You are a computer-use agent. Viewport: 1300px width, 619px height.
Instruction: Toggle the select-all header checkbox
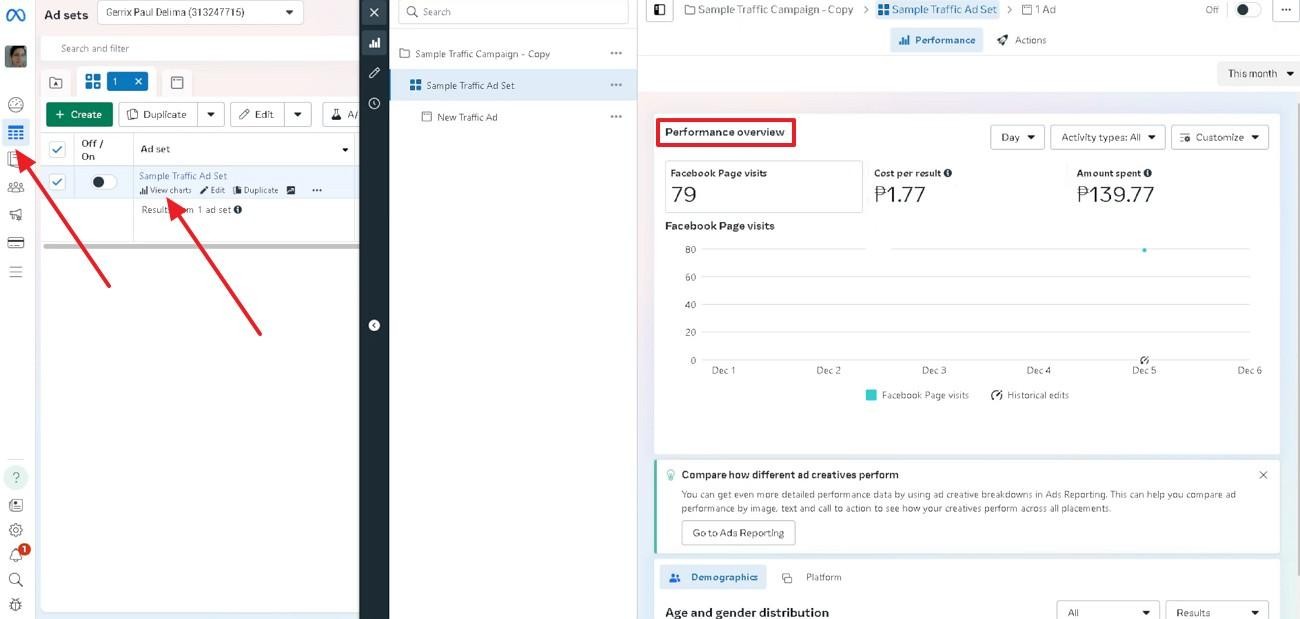point(57,149)
